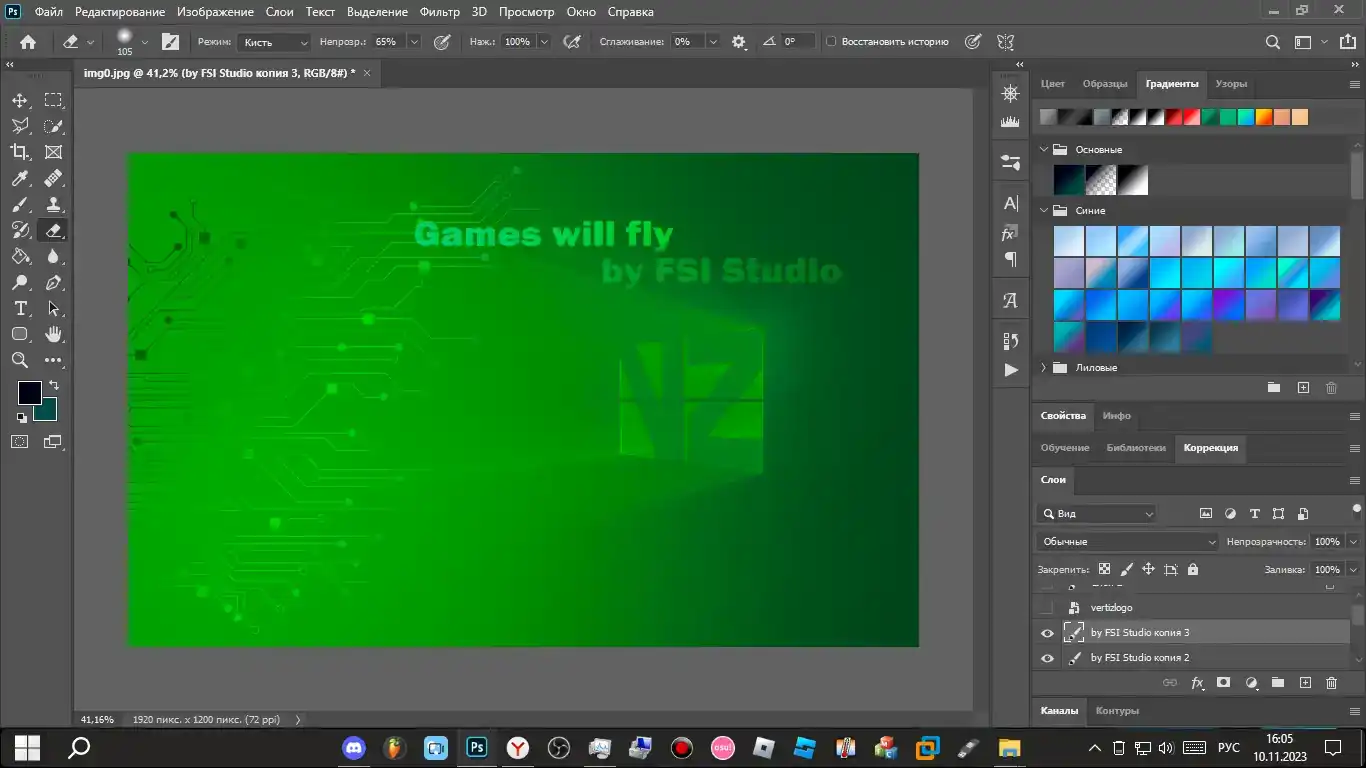The height and width of the screenshot is (768, 1366).
Task: Switch to the 'Контуры' tab
Action: click(1117, 711)
